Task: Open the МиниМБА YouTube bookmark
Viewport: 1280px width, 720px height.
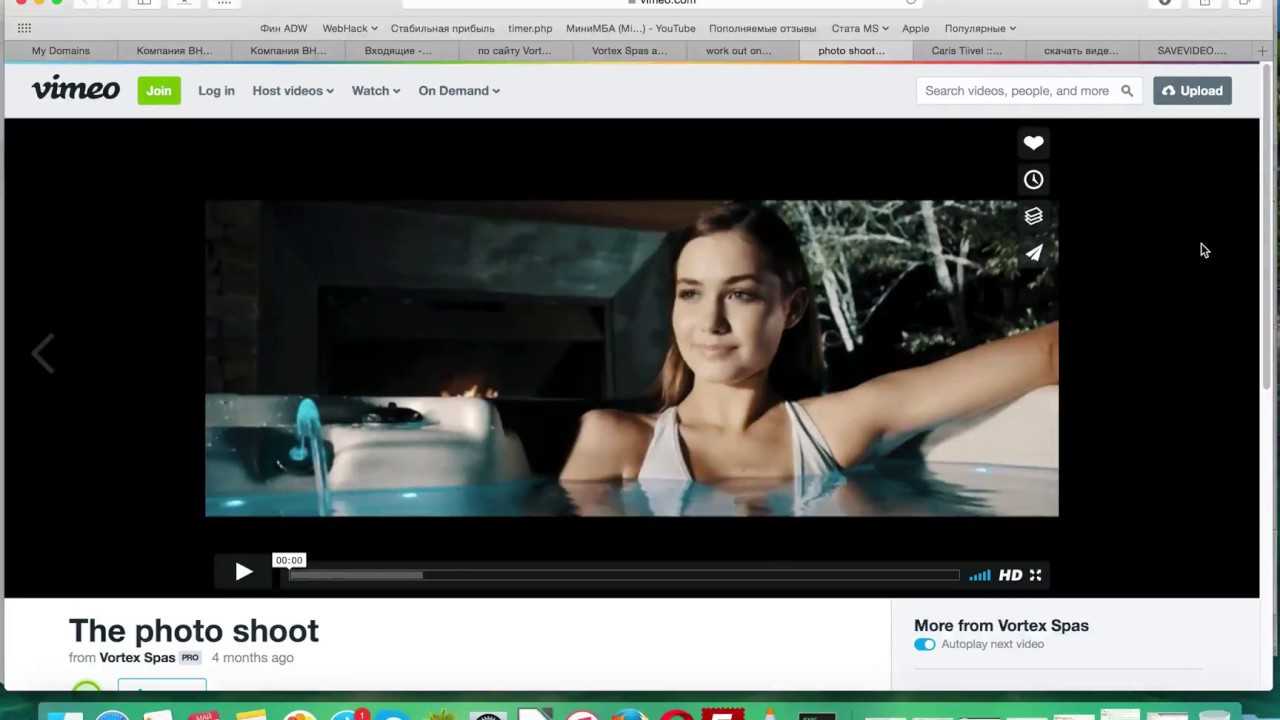Action: pos(631,28)
